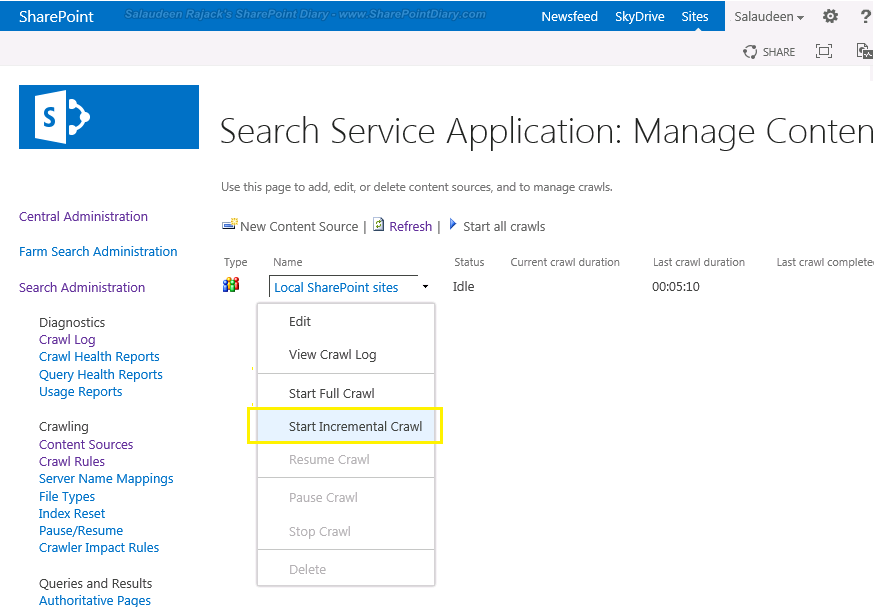Click the Refresh icon
The height and width of the screenshot is (607, 874).
pos(379,225)
